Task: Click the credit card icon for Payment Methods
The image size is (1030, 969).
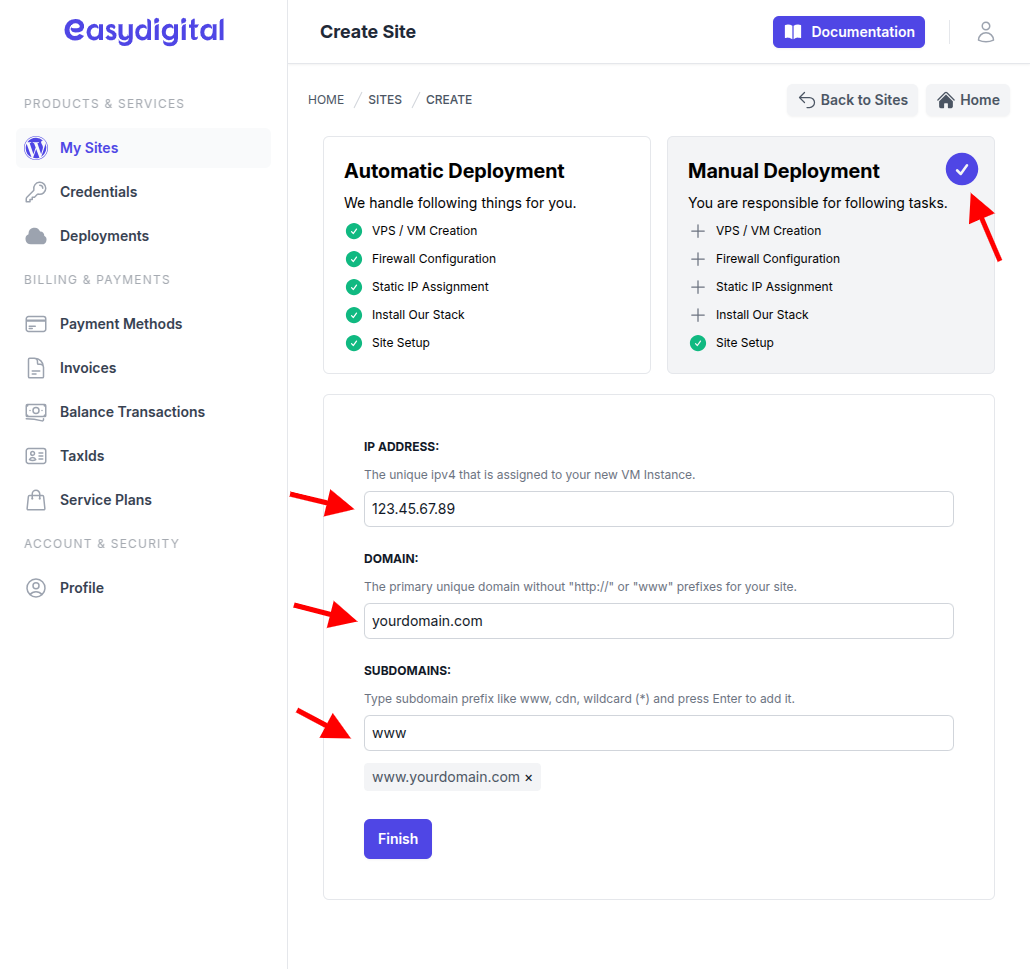Action: click(36, 324)
